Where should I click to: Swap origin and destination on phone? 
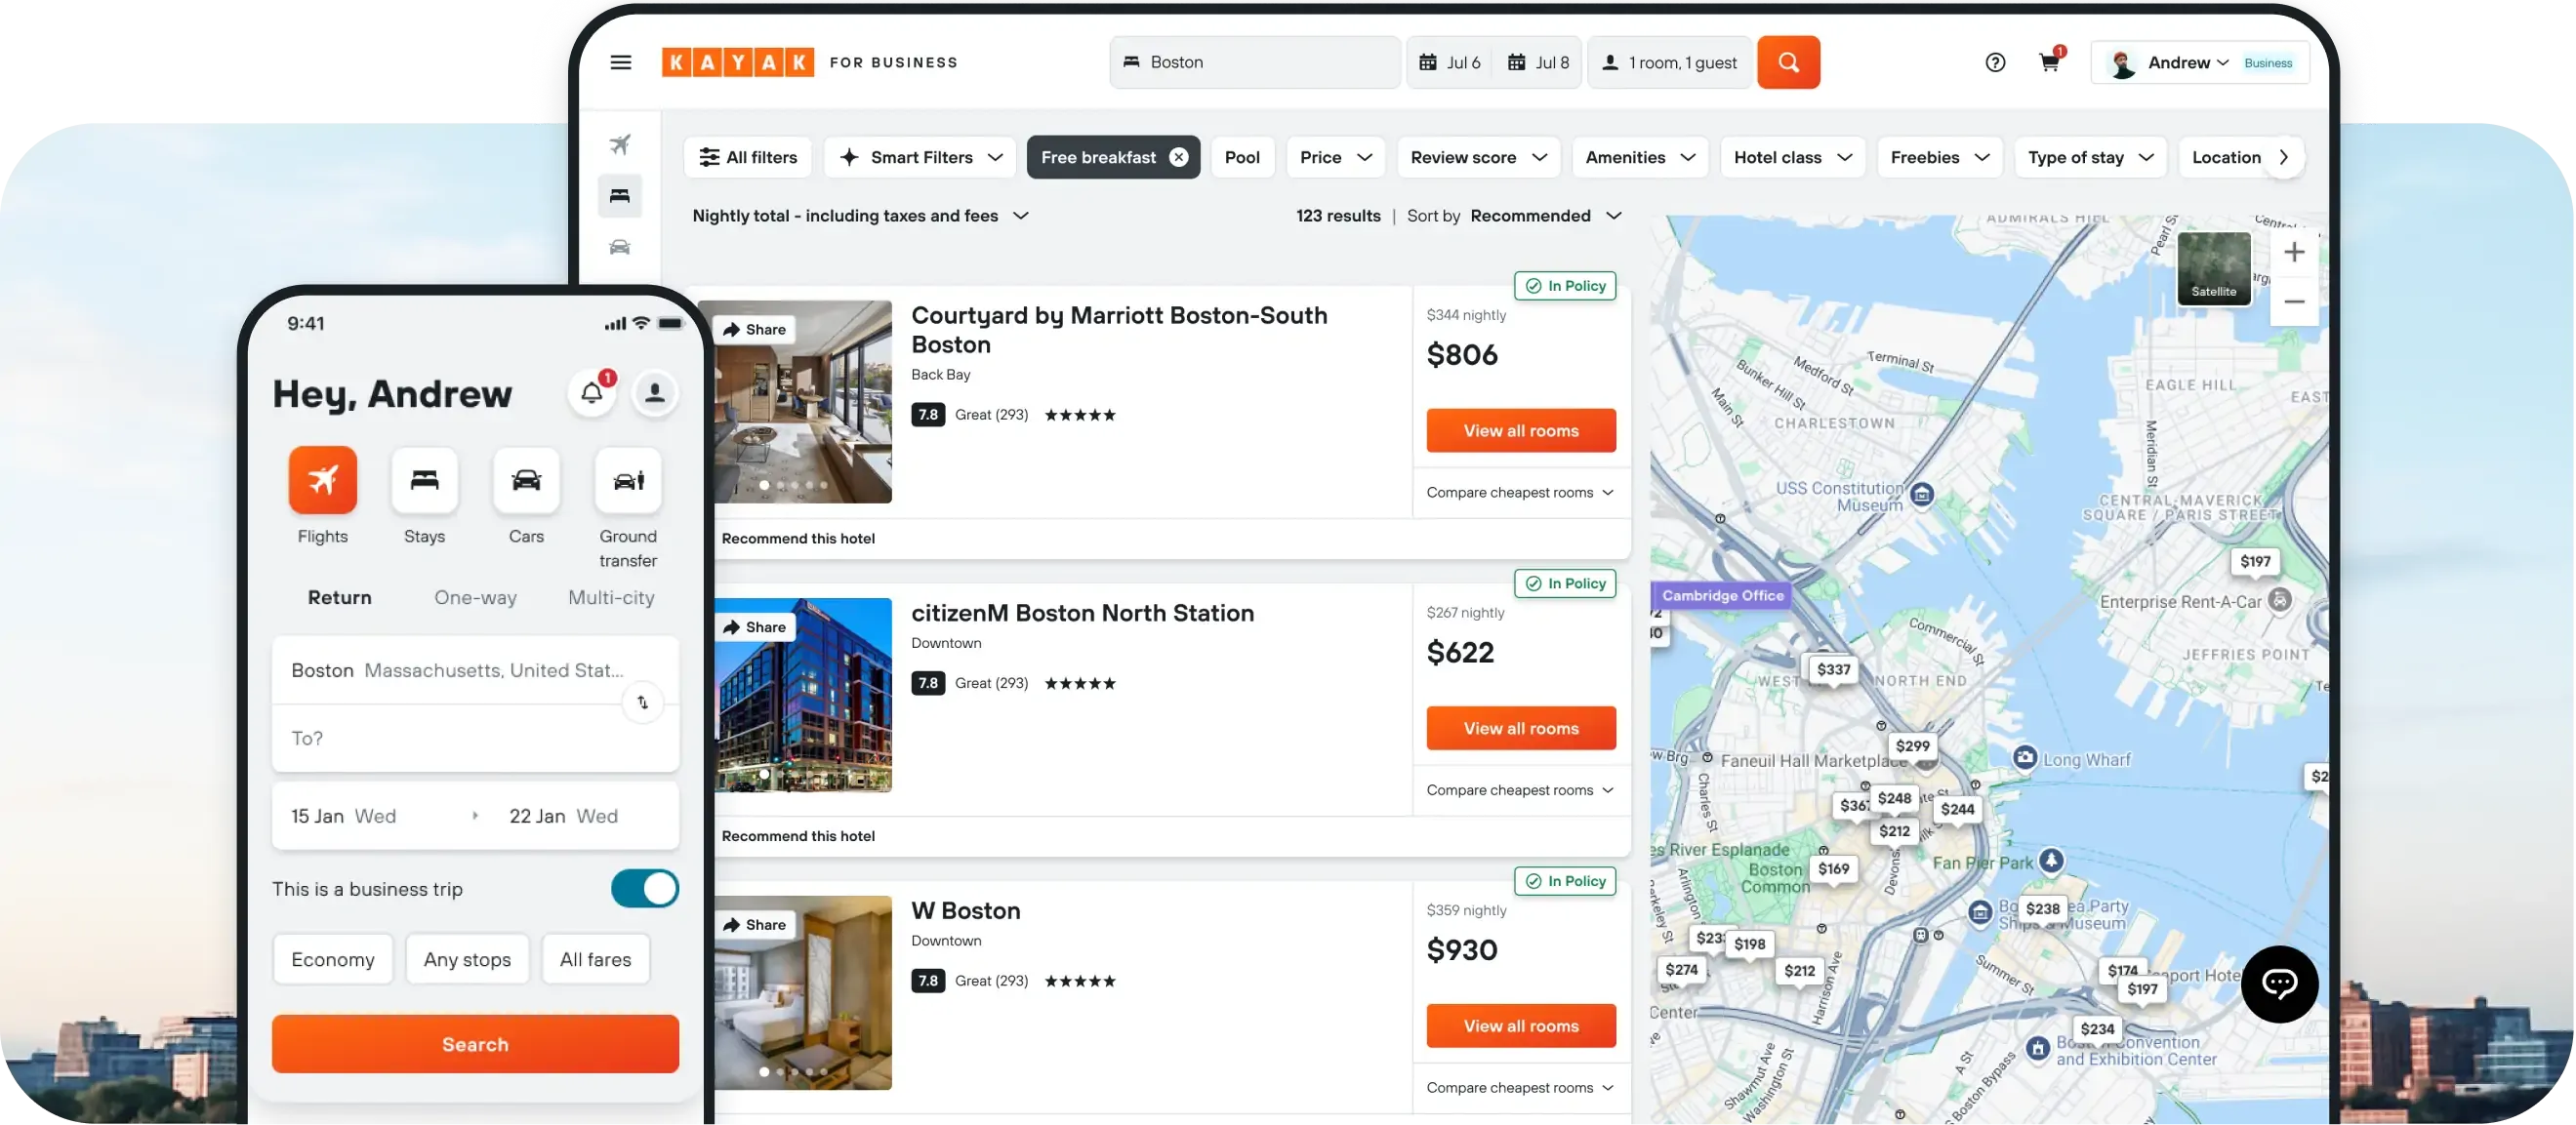(642, 703)
